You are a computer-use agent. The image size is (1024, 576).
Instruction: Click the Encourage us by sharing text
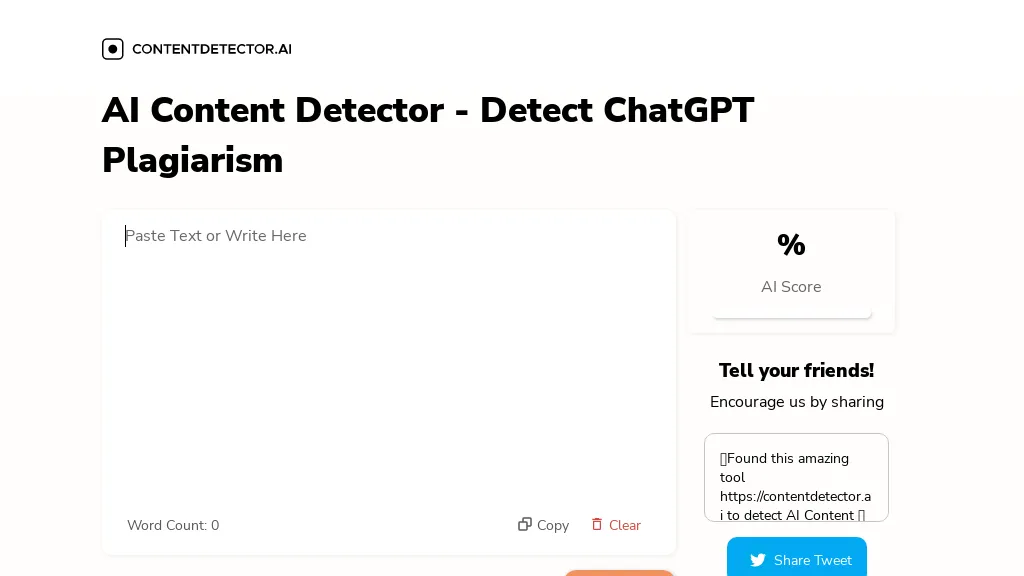797,402
